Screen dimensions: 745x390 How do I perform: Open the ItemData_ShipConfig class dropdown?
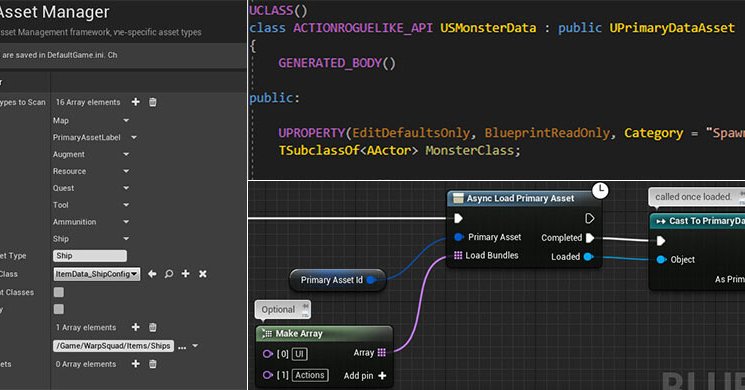tap(96, 274)
